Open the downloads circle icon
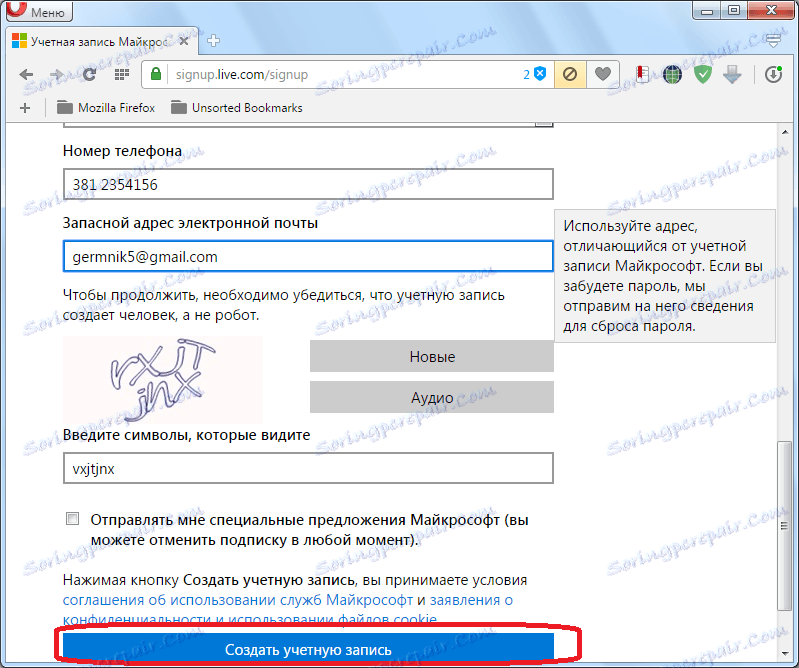 coord(774,74)
